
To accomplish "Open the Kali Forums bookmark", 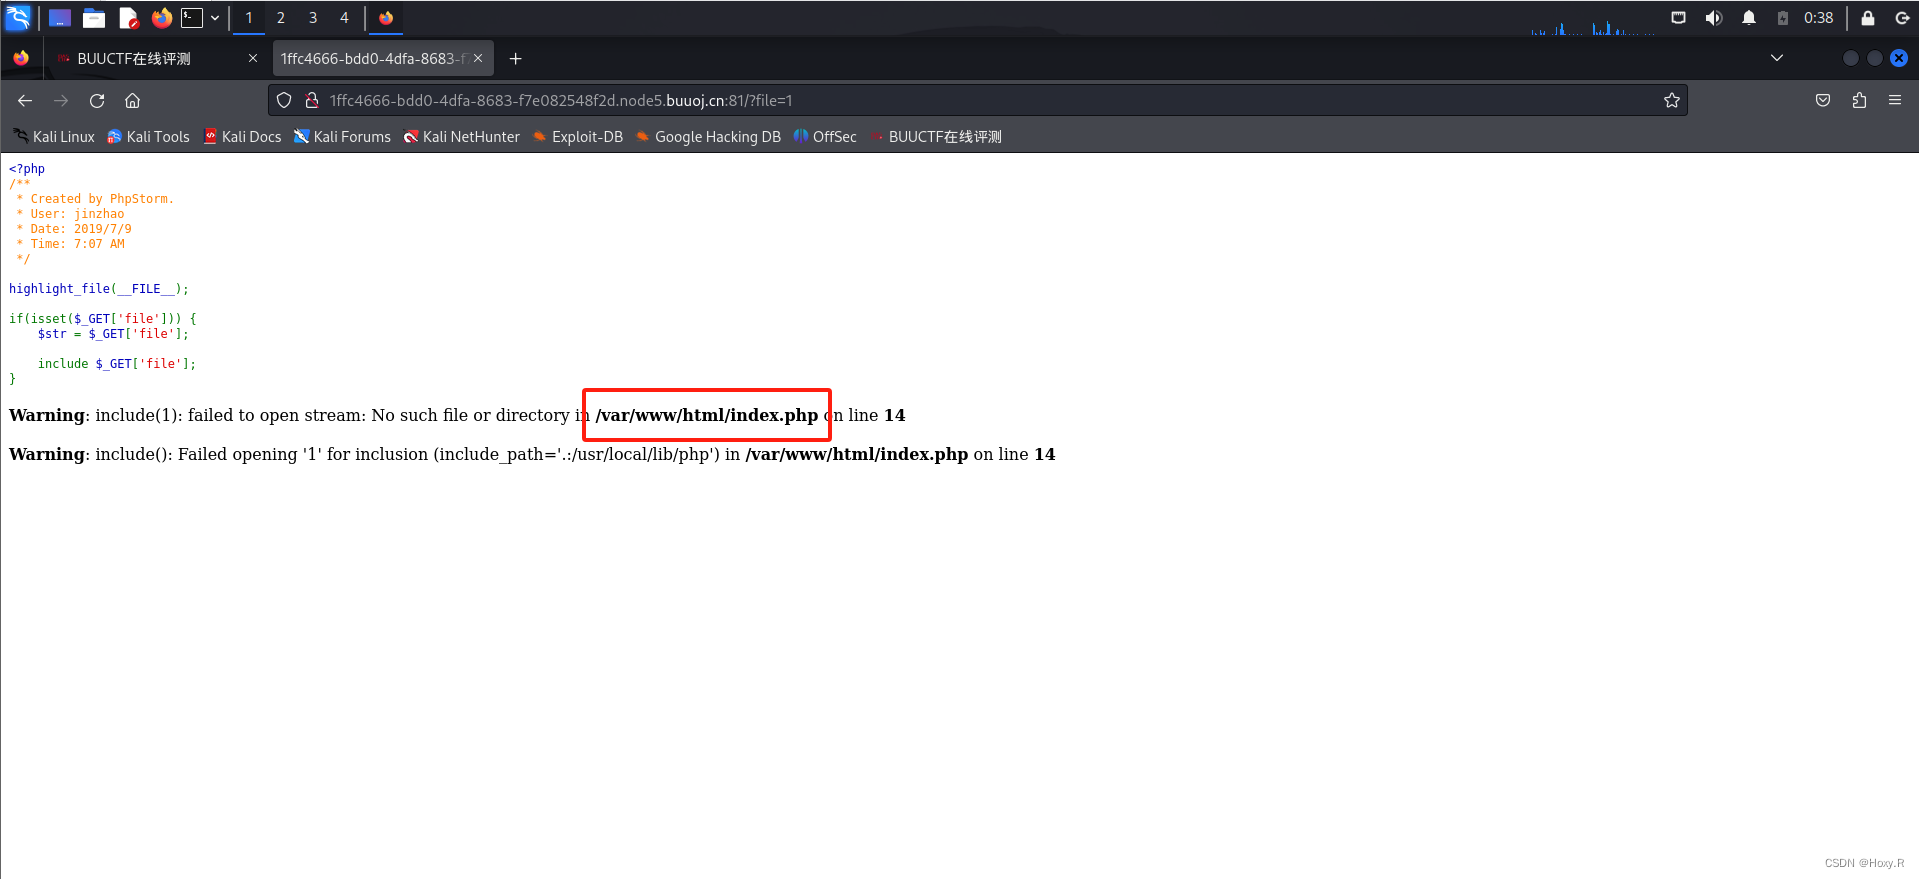I will tap(342, 137).
